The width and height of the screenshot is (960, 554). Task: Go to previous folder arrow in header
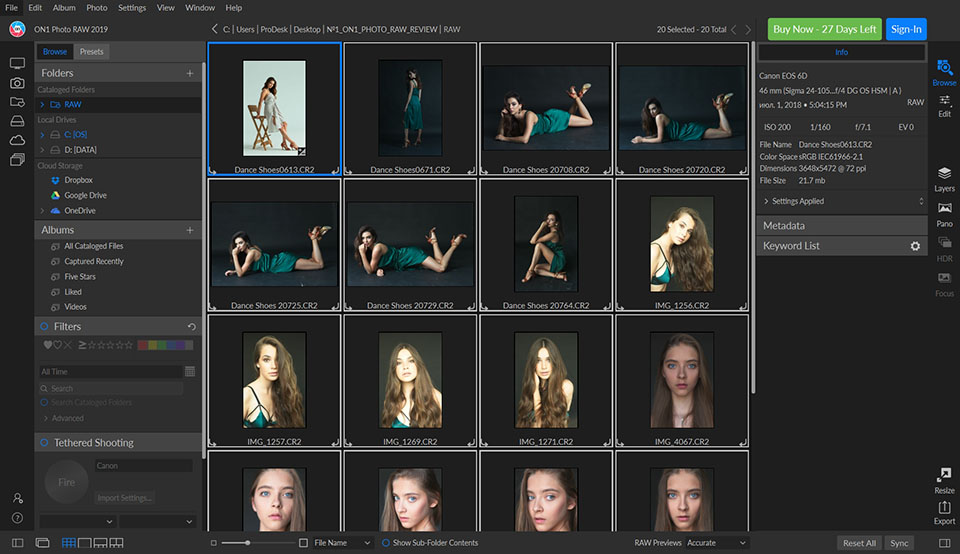point(214,29)
